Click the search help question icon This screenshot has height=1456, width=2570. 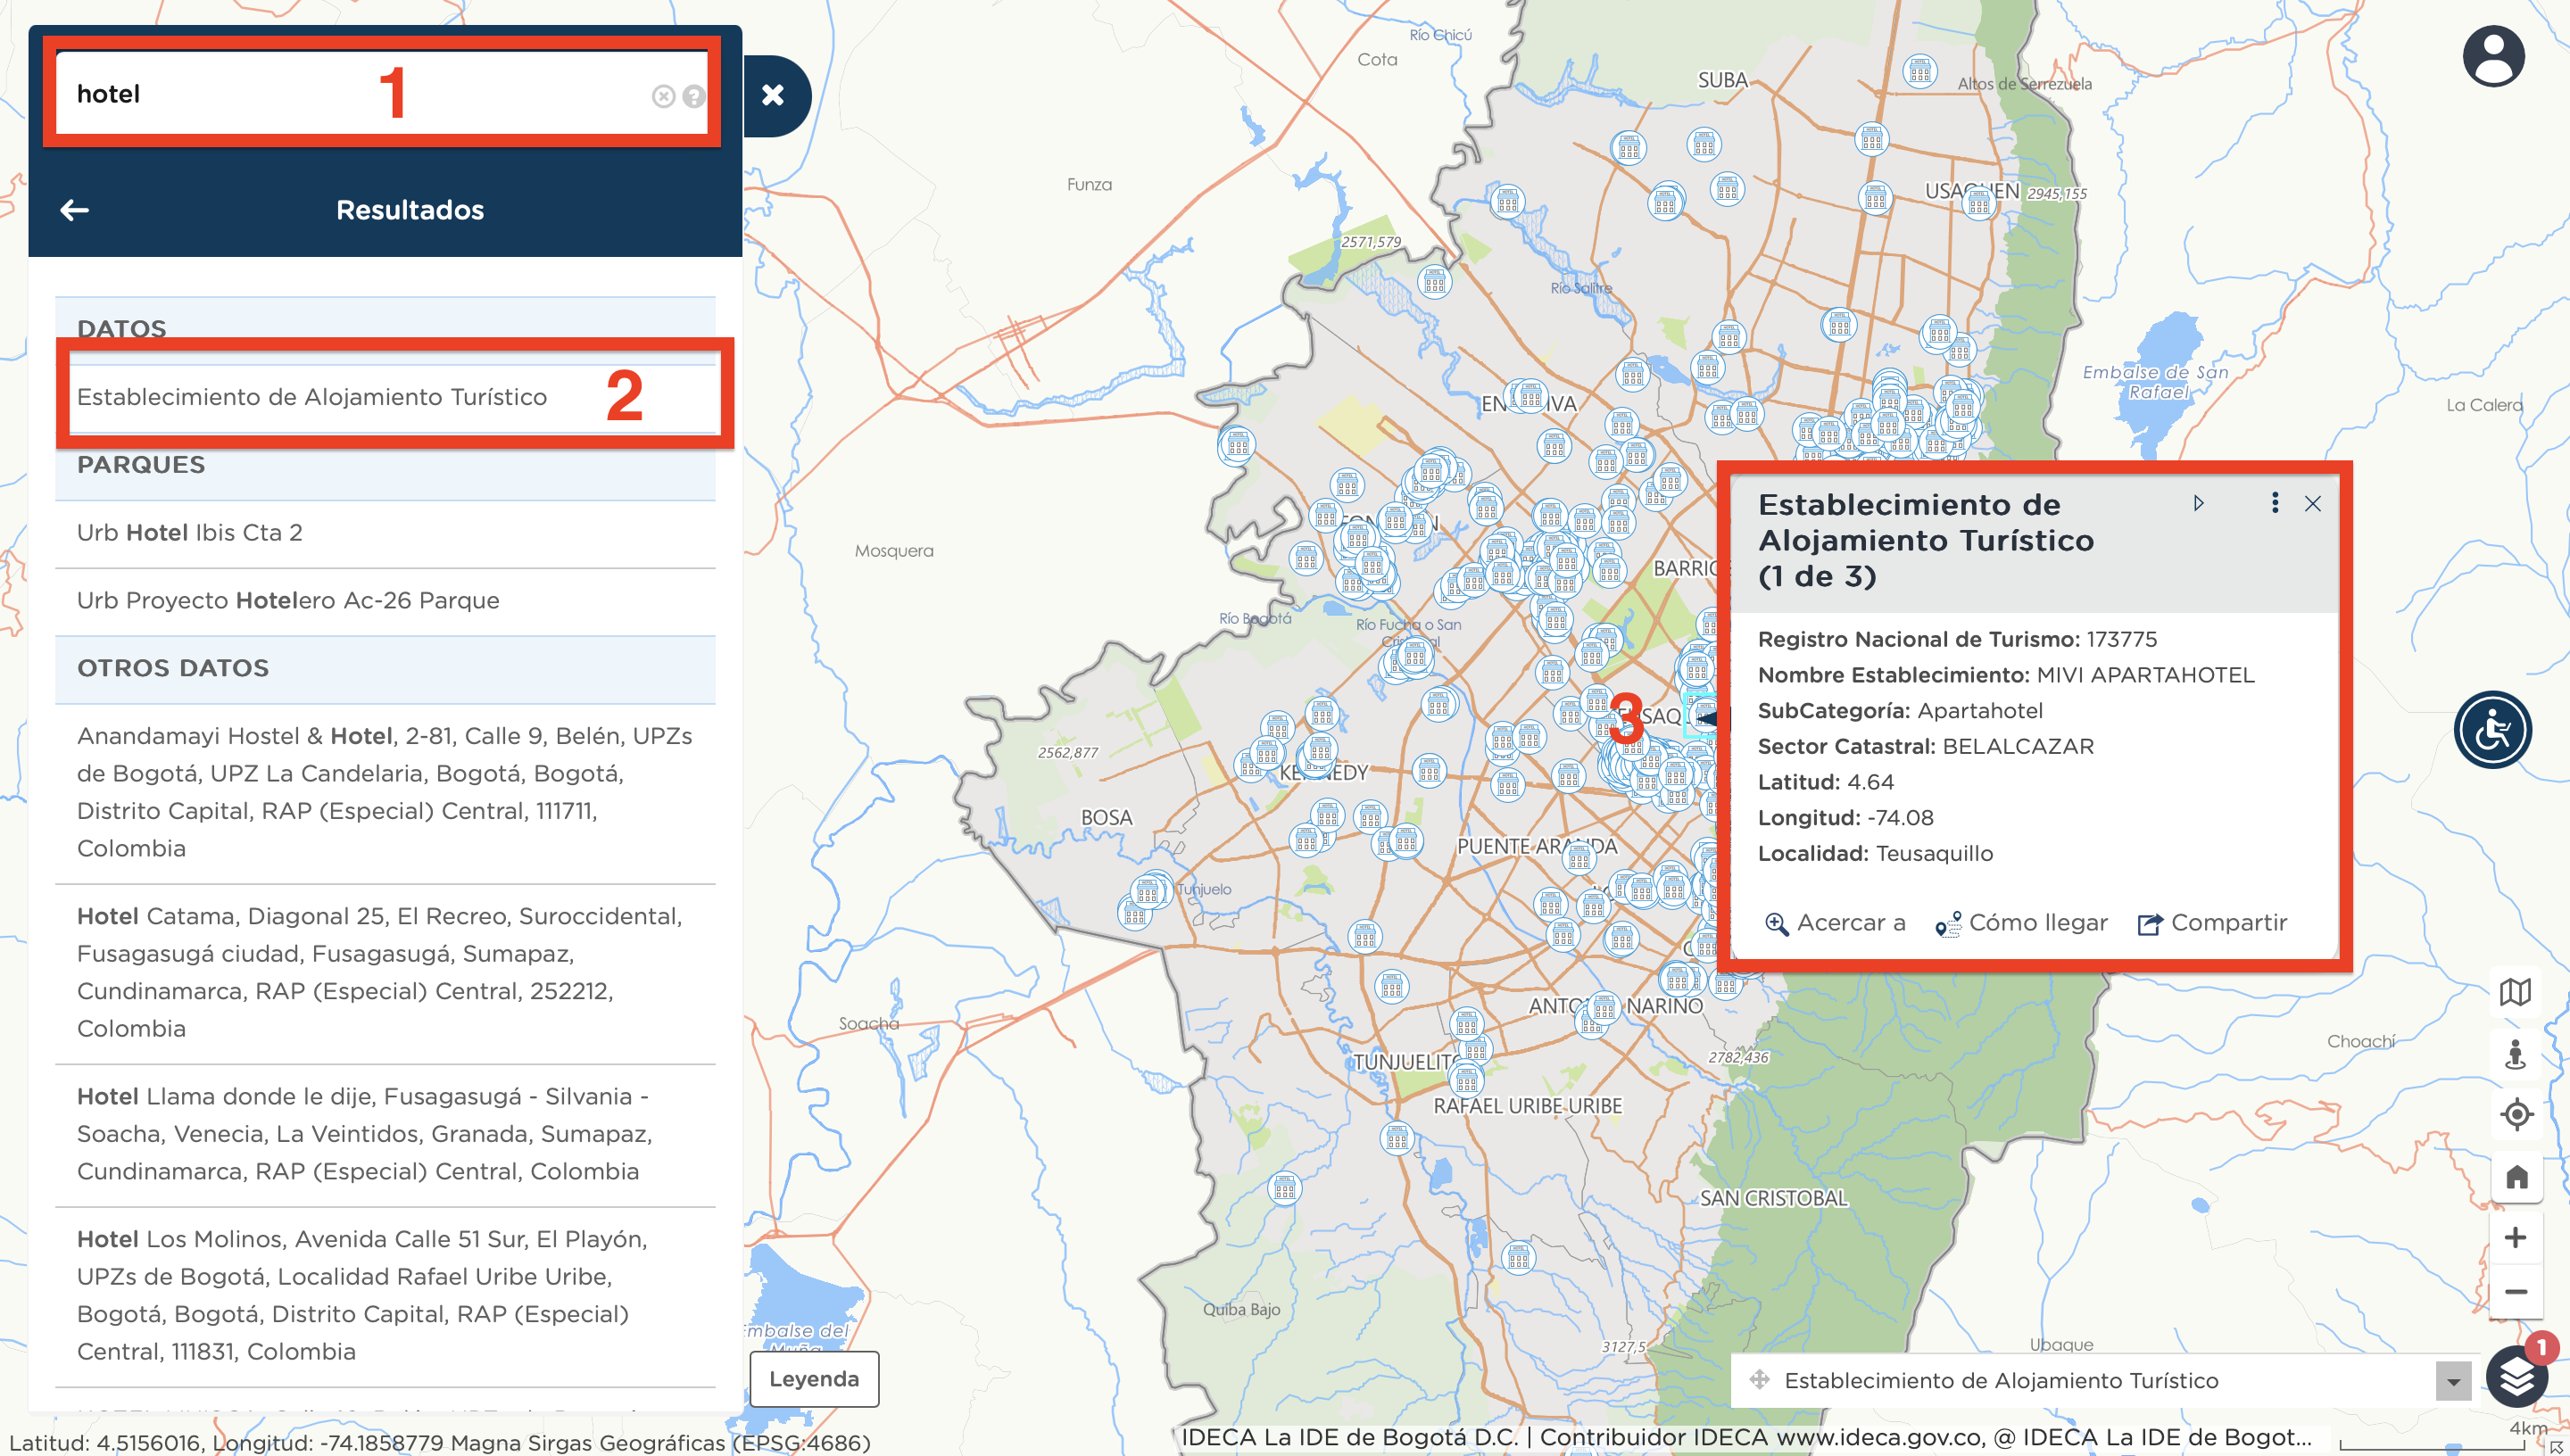click(694, 96)
